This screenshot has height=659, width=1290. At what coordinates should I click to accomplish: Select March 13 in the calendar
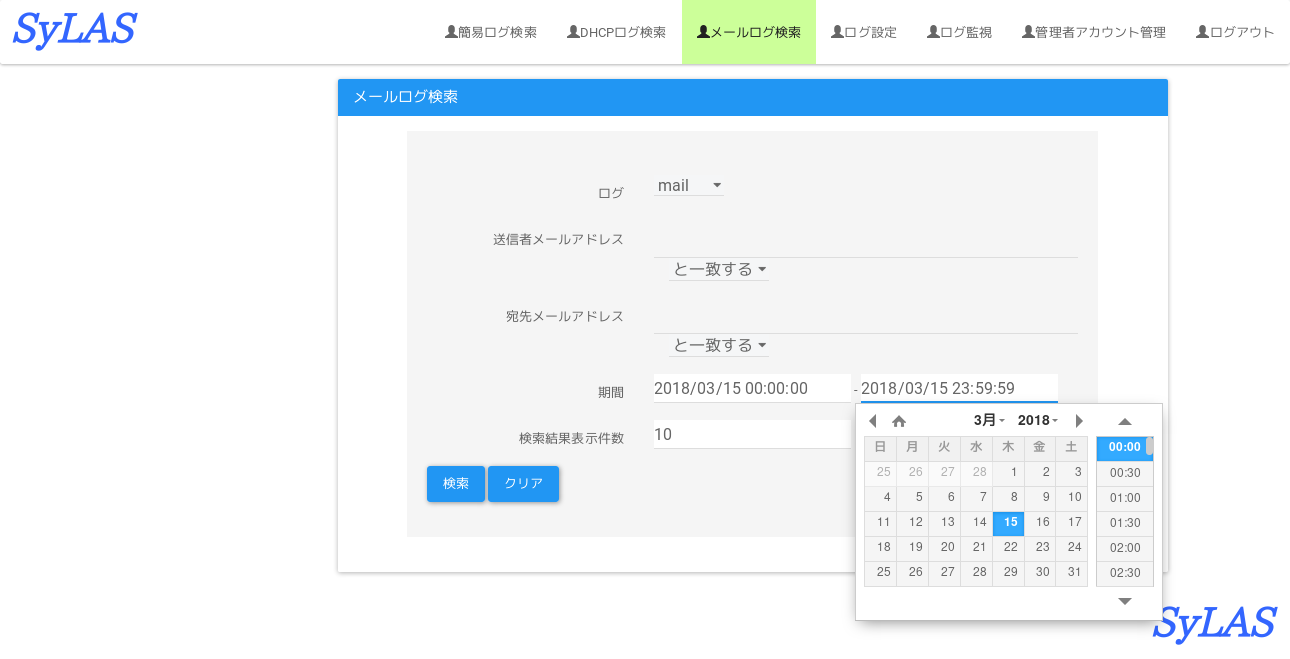[x=945, y=522]
